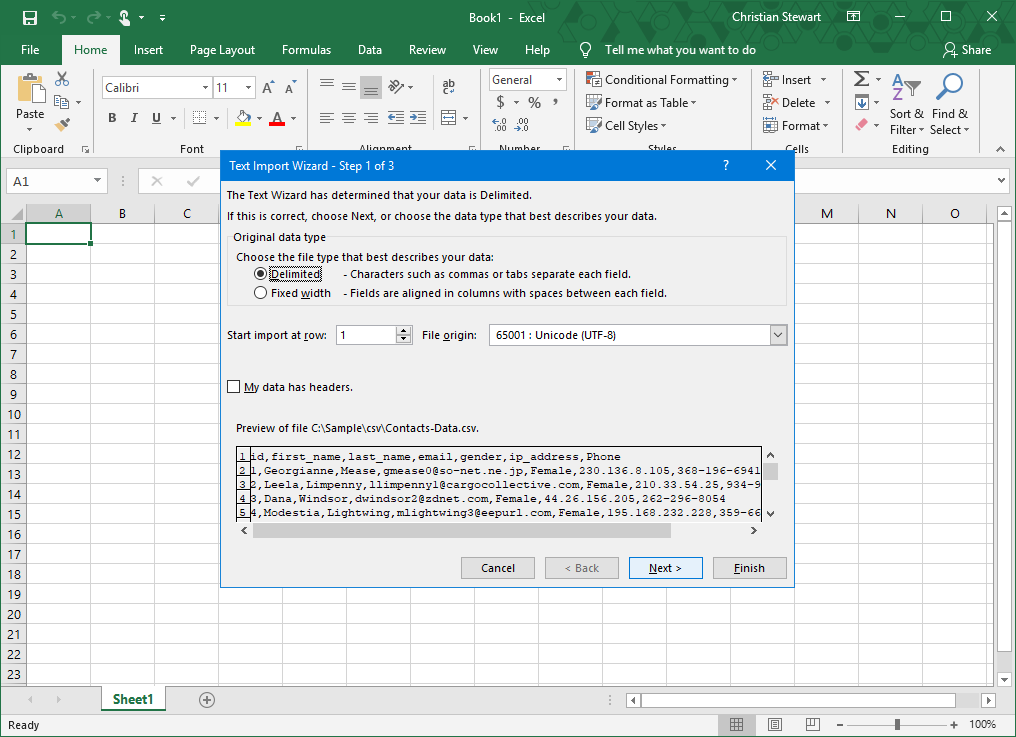Increase the Start import at row value

click(404, 331)
